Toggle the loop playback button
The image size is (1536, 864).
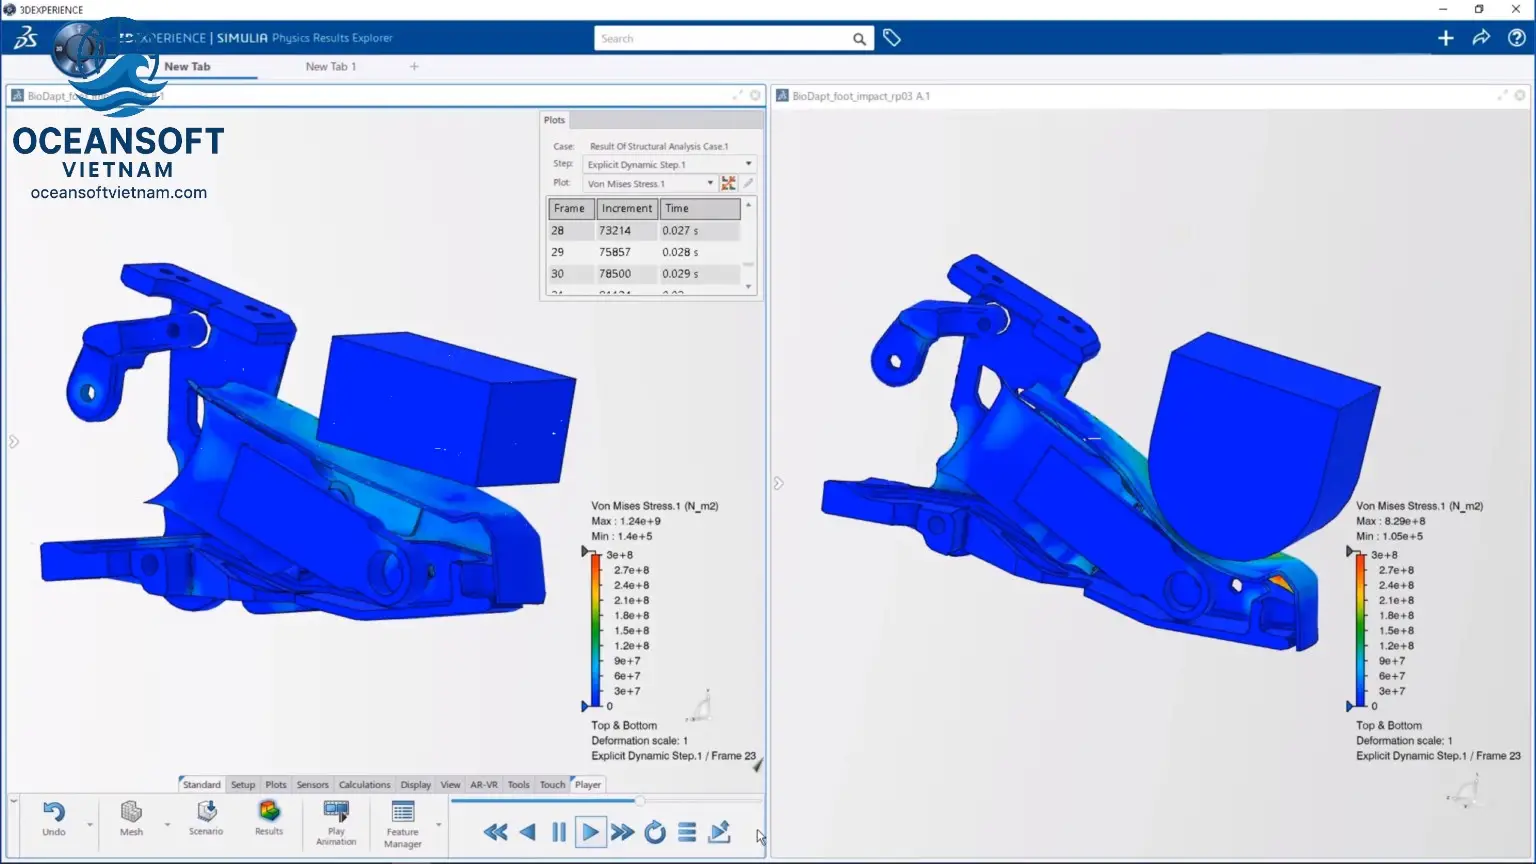655,832
